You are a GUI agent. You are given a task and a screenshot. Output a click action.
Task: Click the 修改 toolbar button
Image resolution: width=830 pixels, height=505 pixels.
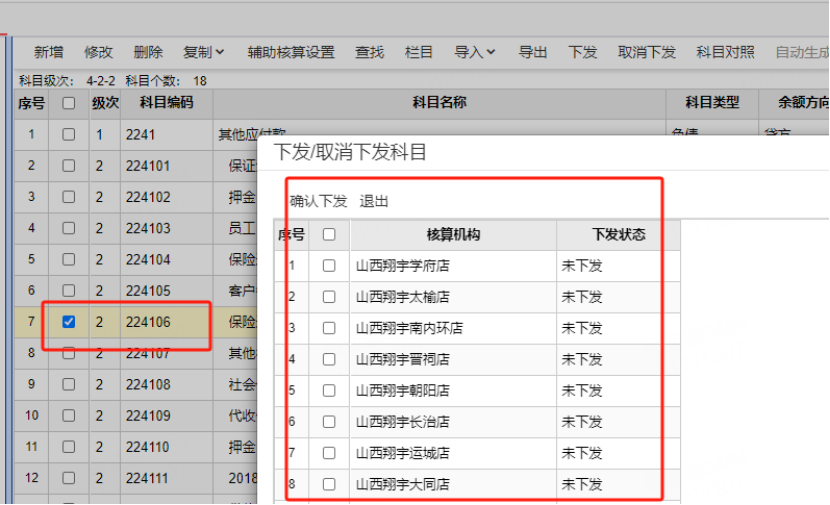pos(98,52)
